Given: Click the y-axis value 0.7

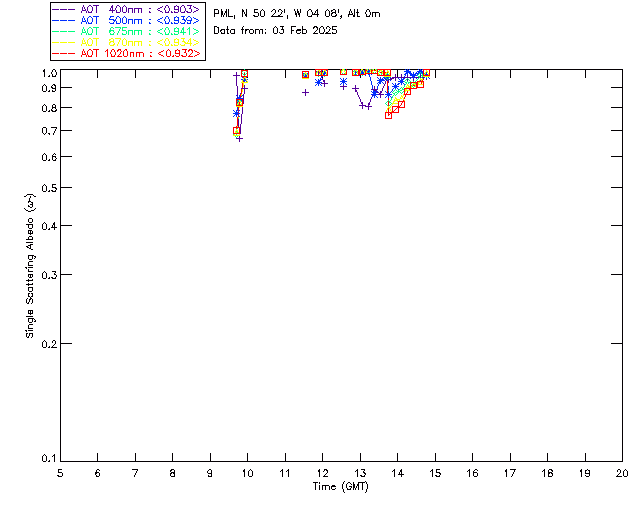Looking at the screenshot, I should (49, 131).
